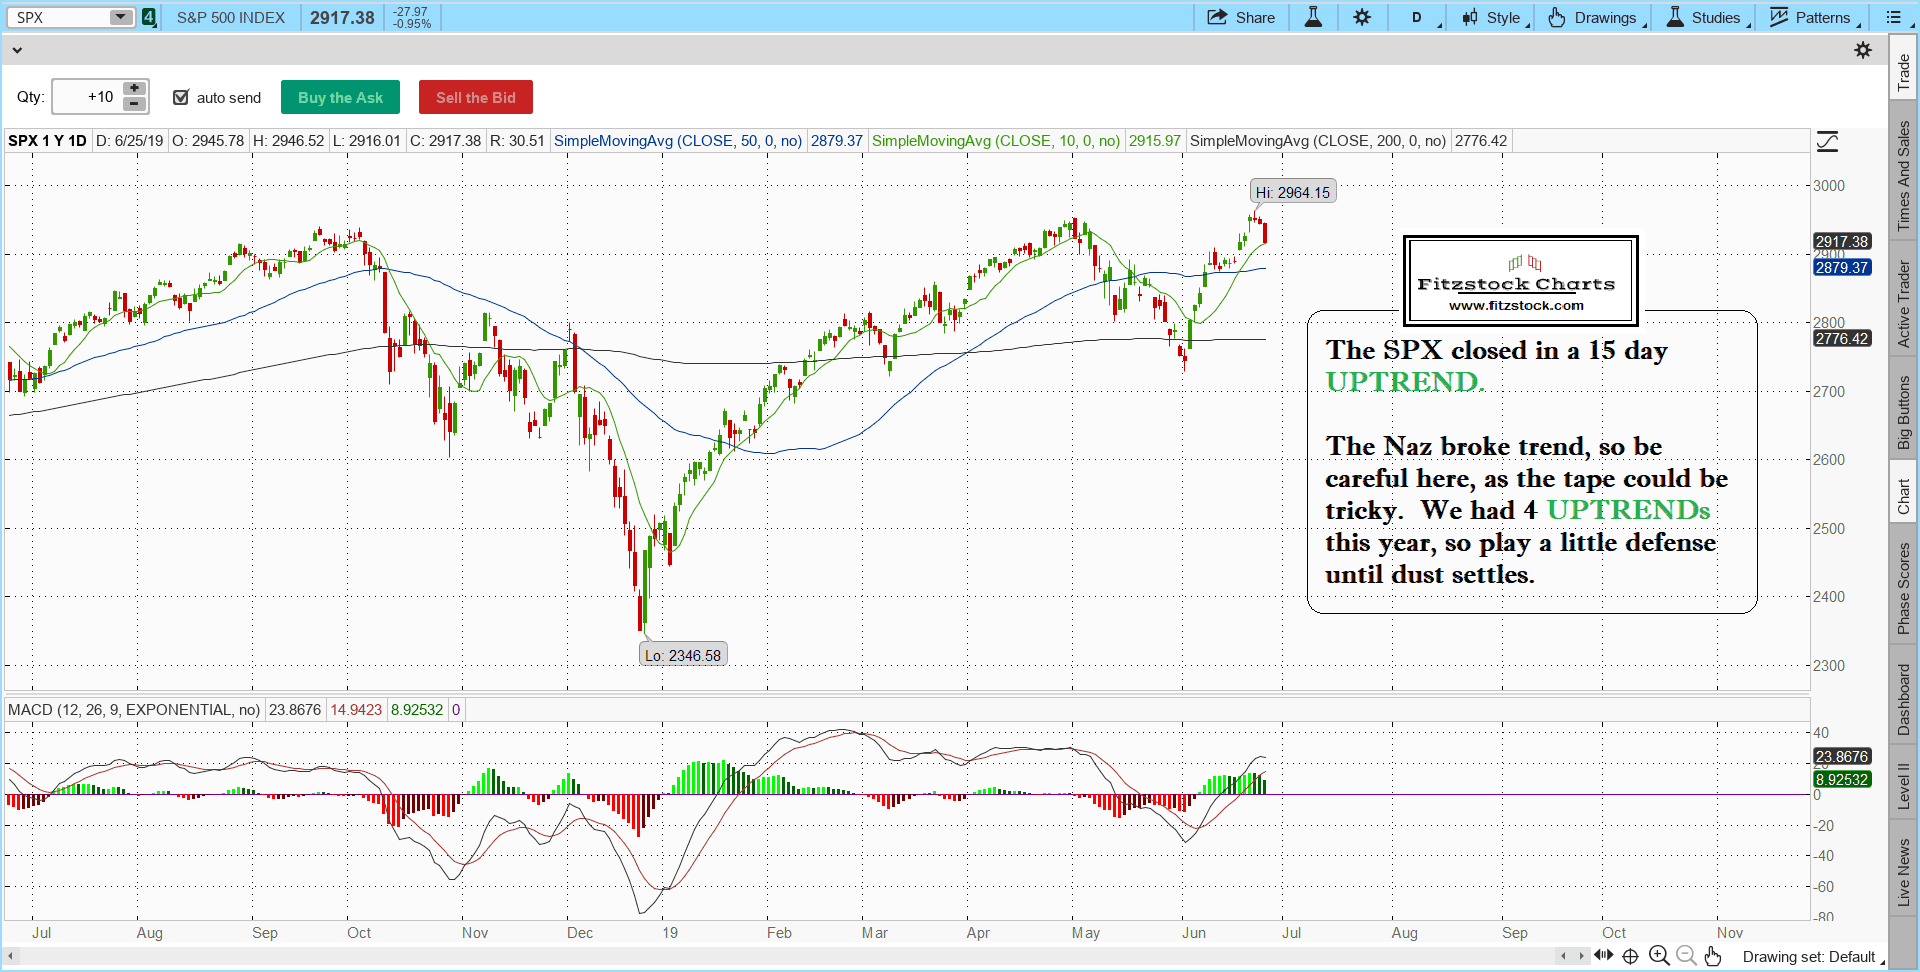
Task: Open the SPX symbol dropdown arrow
Action: [x=120, y=17]
